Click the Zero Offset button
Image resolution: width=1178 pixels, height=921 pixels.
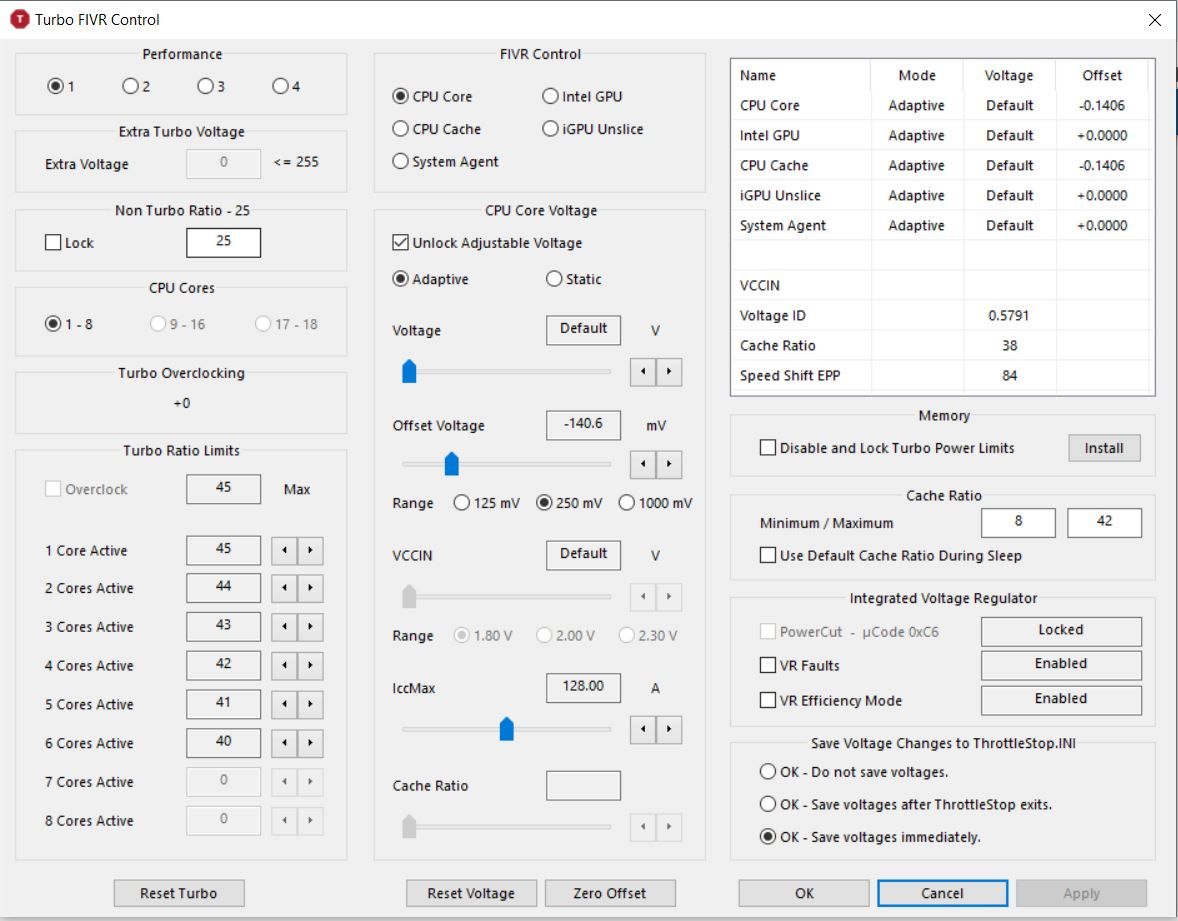tap(609, 893)
